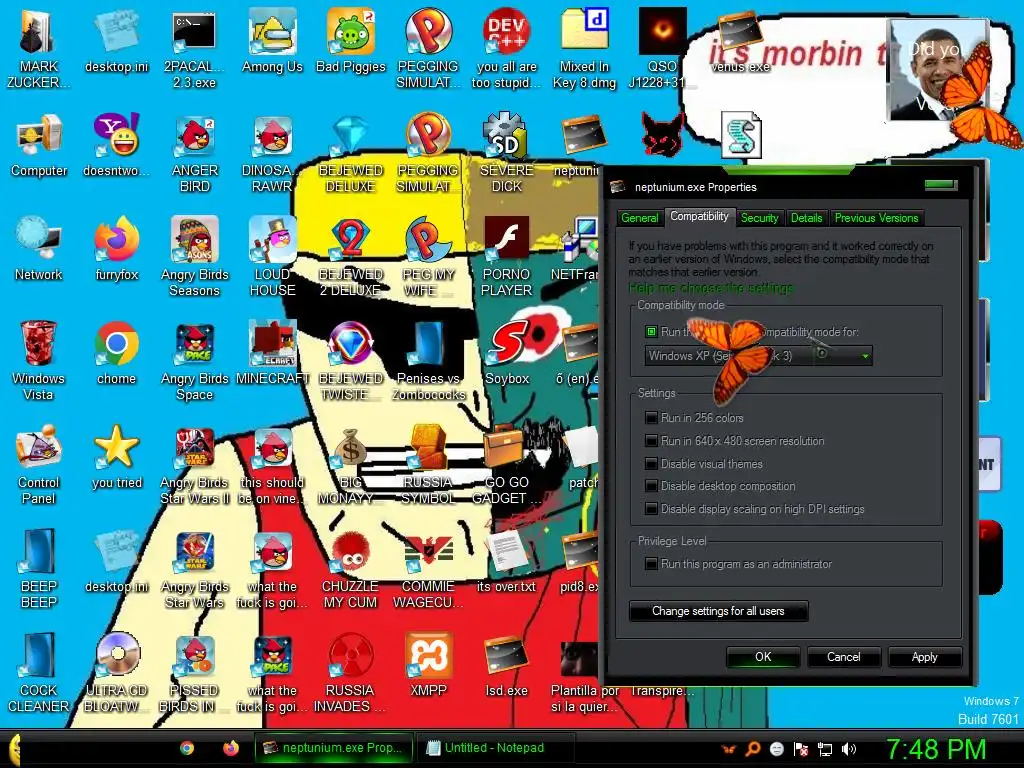Image resolution: width=1024 pixels, height=768 pixels.
Task: Switch to Untitled - Notepad taskbar button
Action: click(496, 748)
